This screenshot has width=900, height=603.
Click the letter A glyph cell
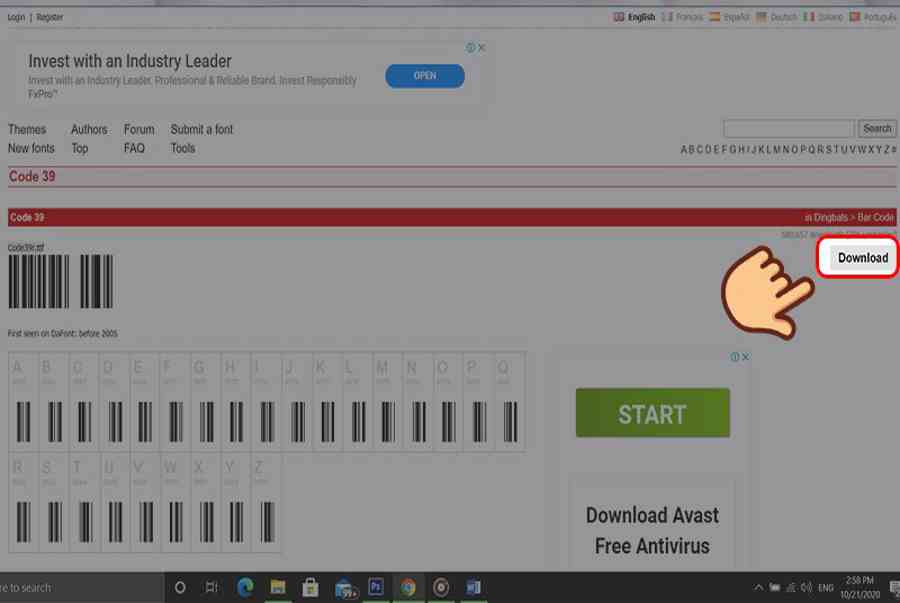point(24,401)
